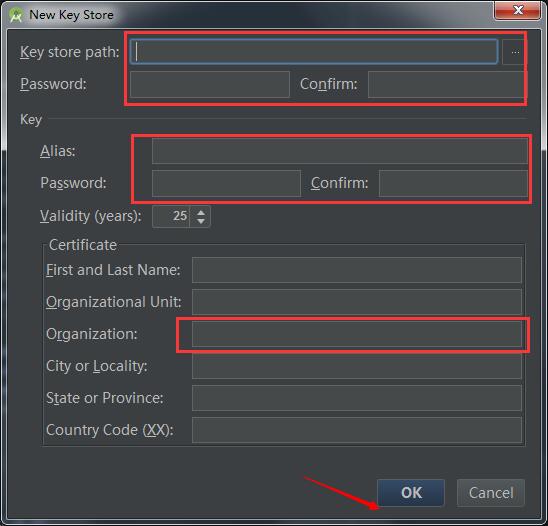Click the Android Studio icon in title bar

(16, 15)
